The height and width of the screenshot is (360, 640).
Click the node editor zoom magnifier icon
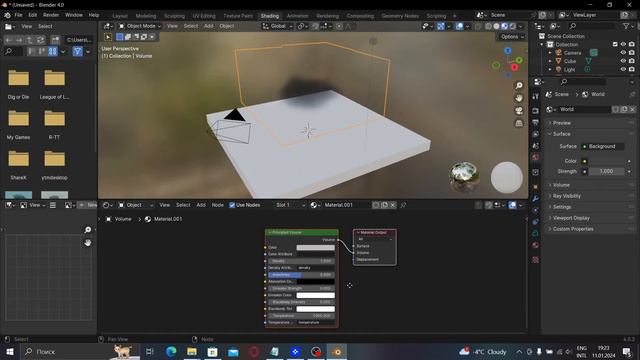tap(87, 230)
